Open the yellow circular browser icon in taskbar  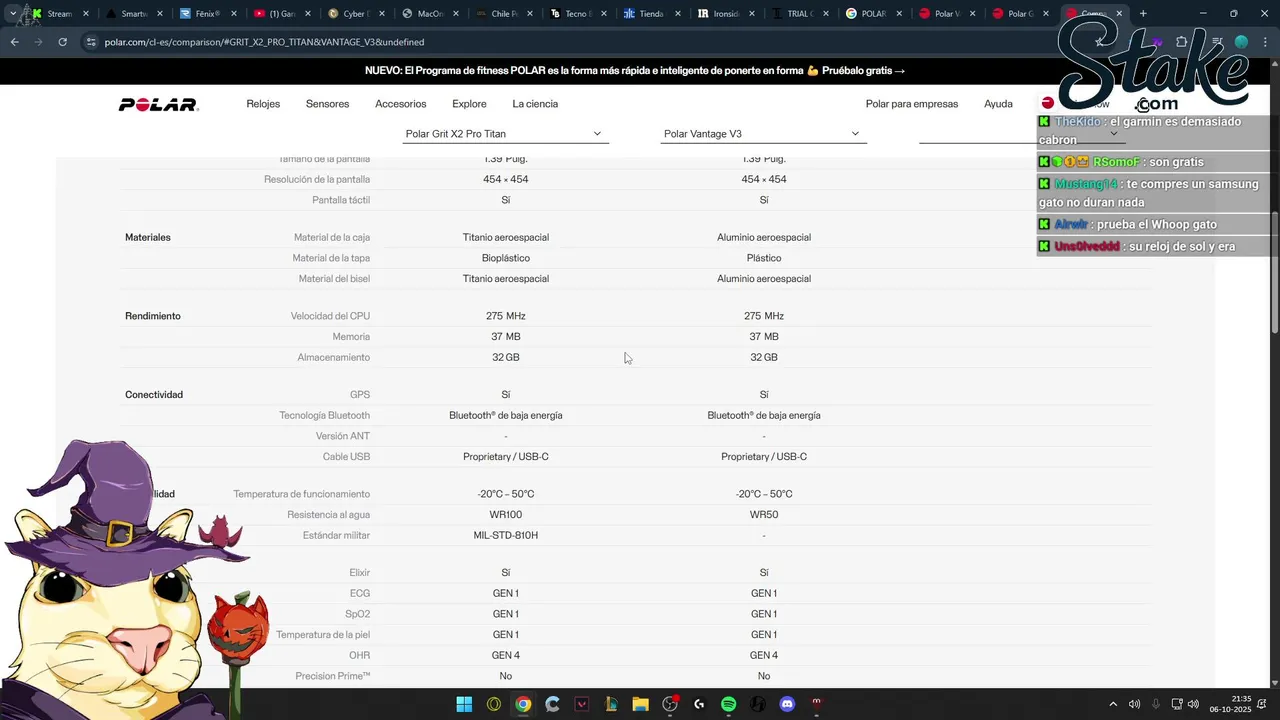pyautogui.click(x=493, y=704)
